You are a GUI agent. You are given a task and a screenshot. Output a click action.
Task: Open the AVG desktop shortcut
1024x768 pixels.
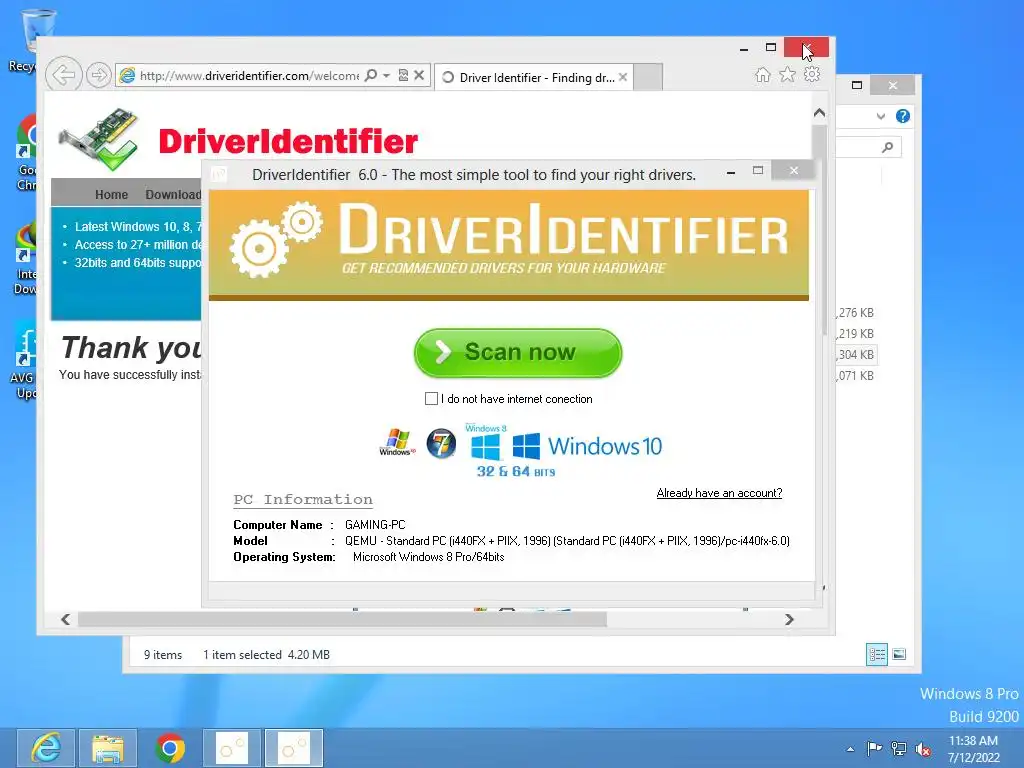tap(25, 361)
